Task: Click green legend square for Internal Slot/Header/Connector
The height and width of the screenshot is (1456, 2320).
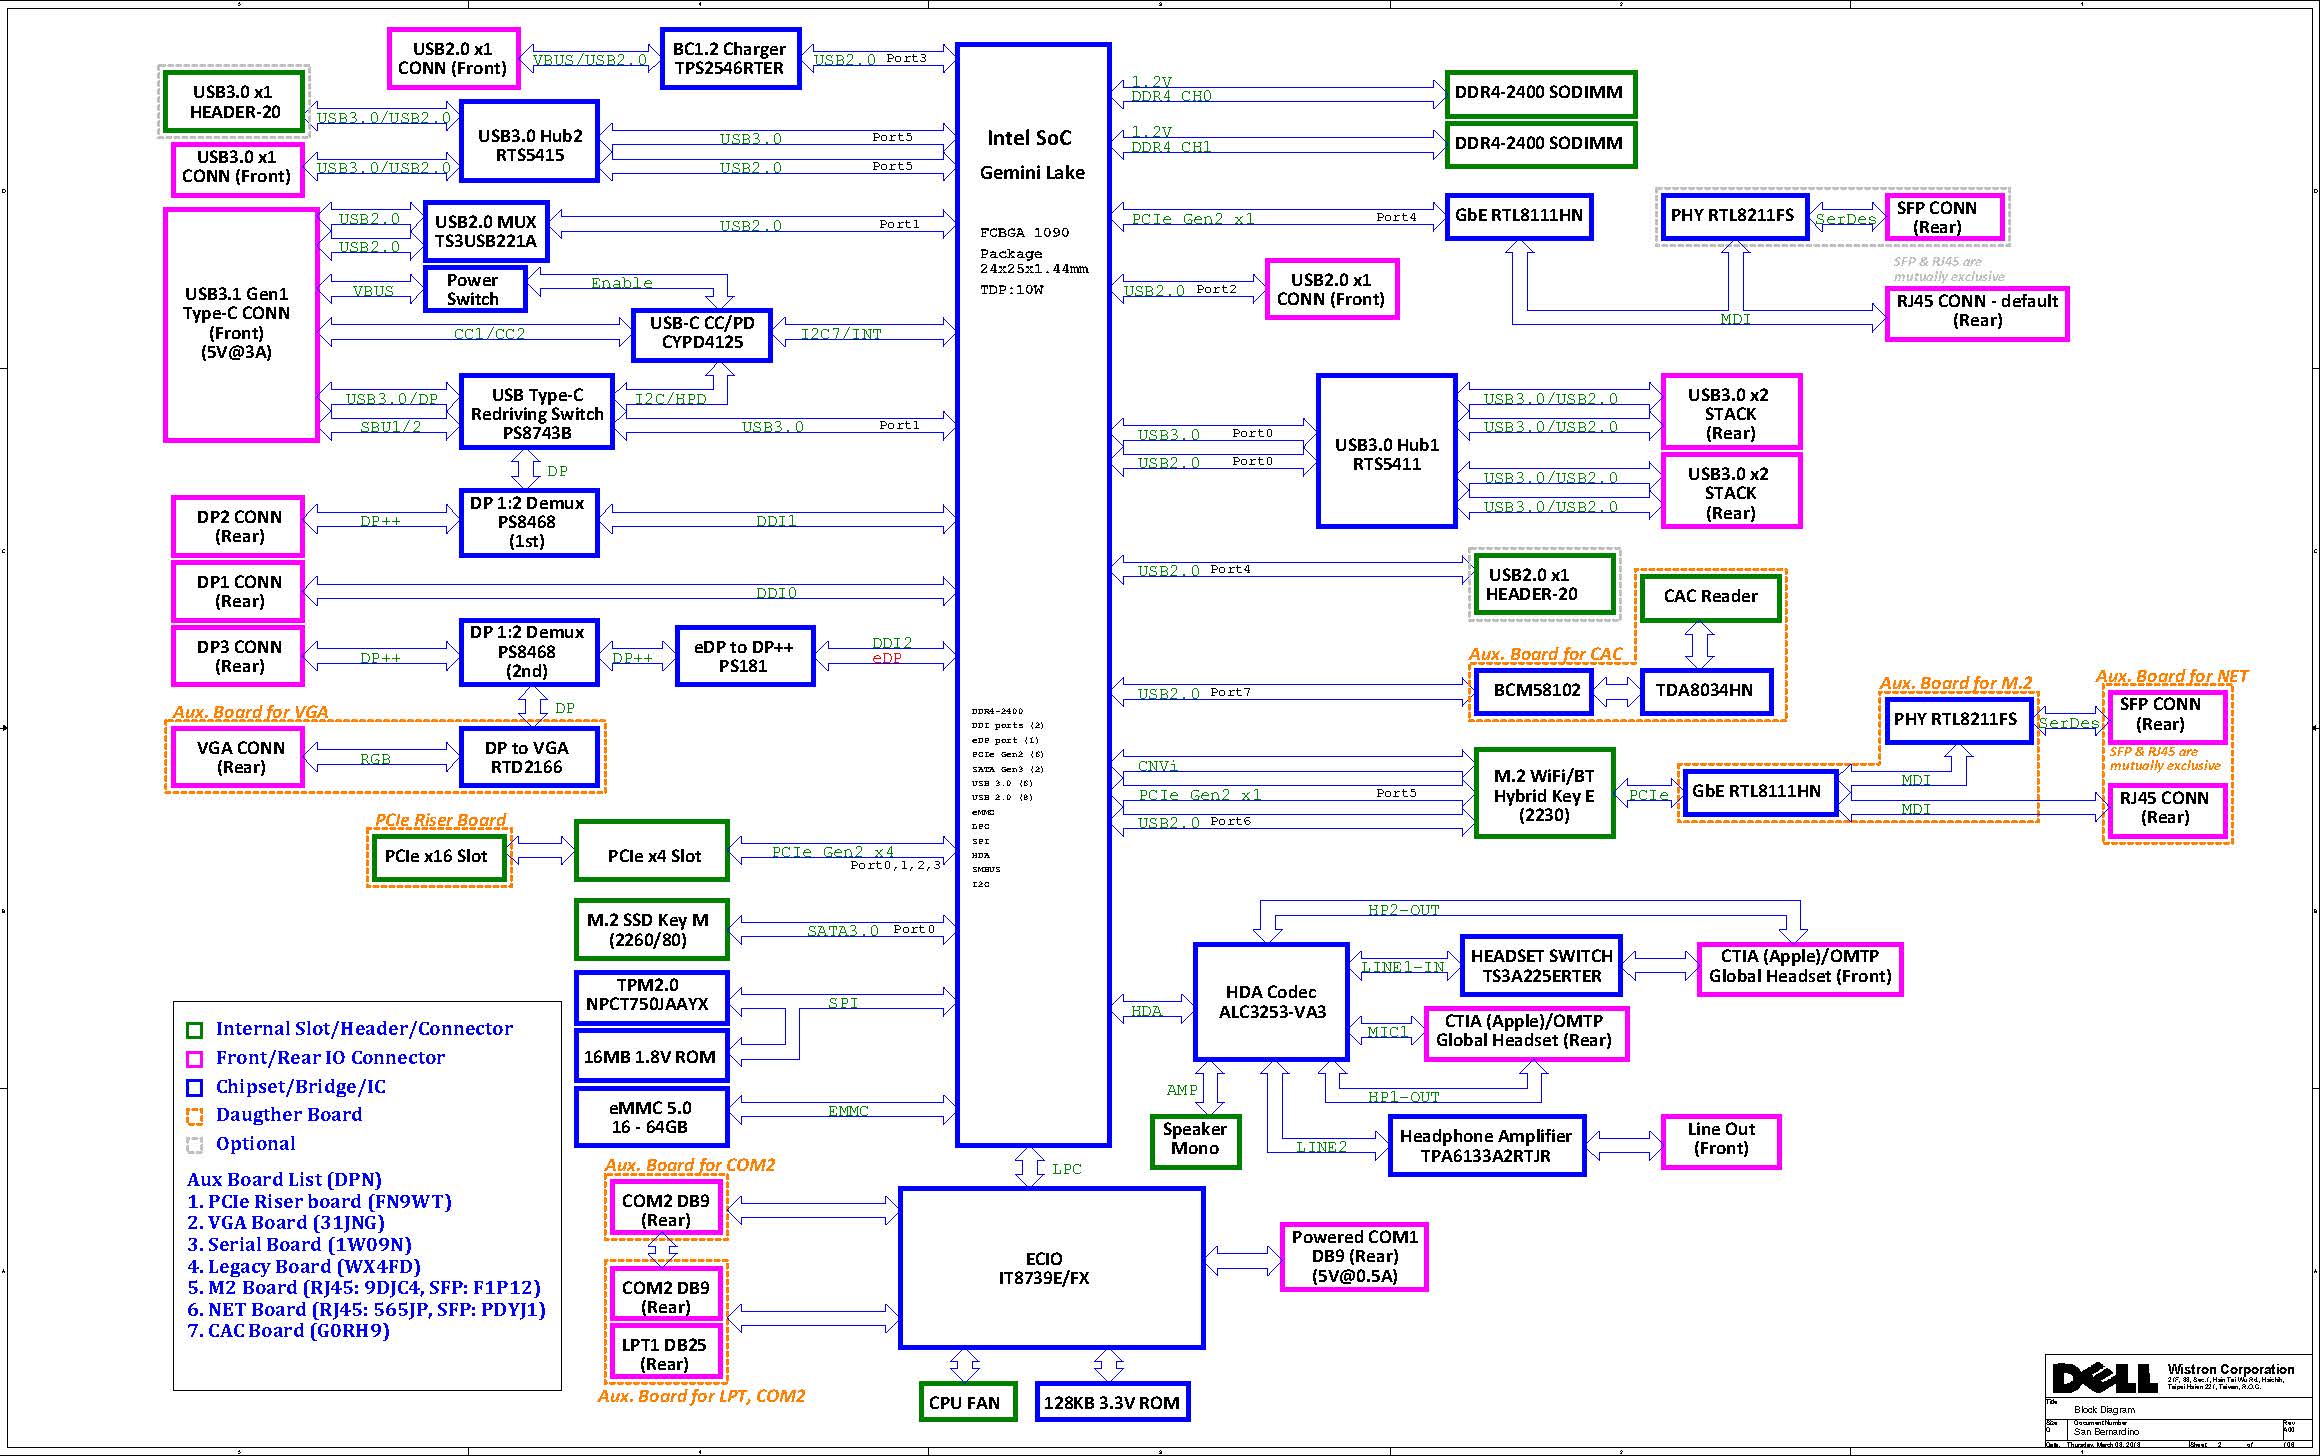Action: coord(195,1030)
